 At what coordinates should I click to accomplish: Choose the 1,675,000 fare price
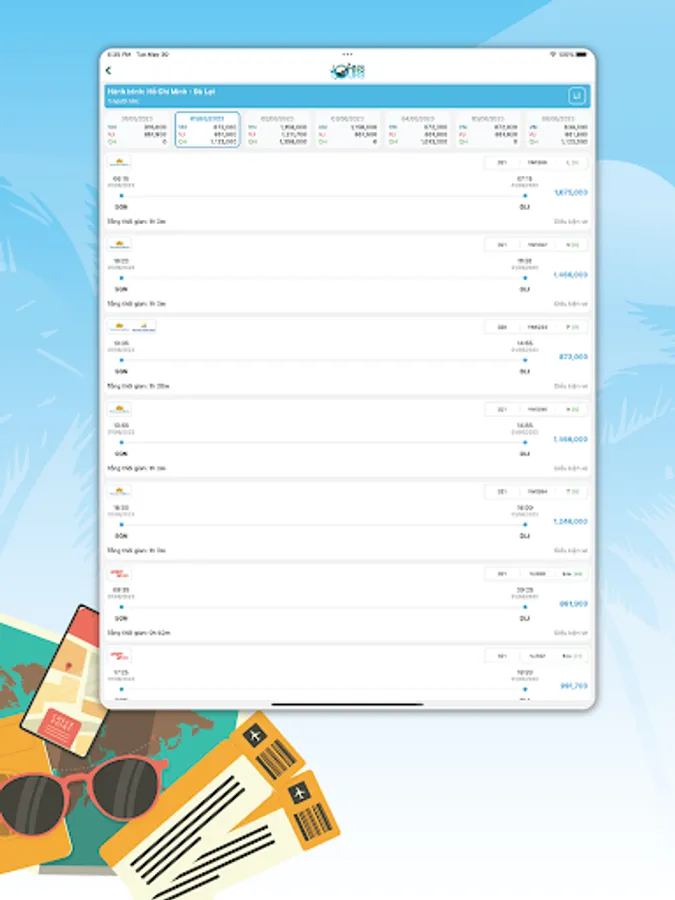[571, 193]
